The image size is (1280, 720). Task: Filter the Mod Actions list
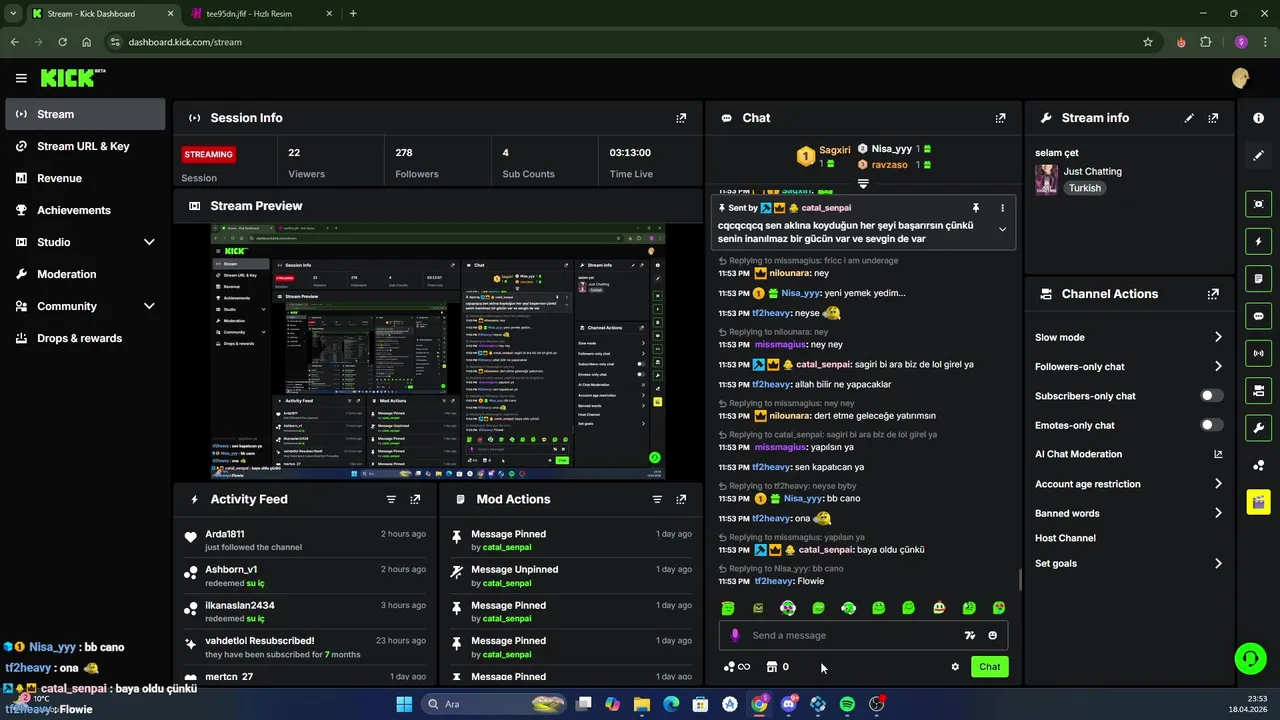(x=657, y=499)
